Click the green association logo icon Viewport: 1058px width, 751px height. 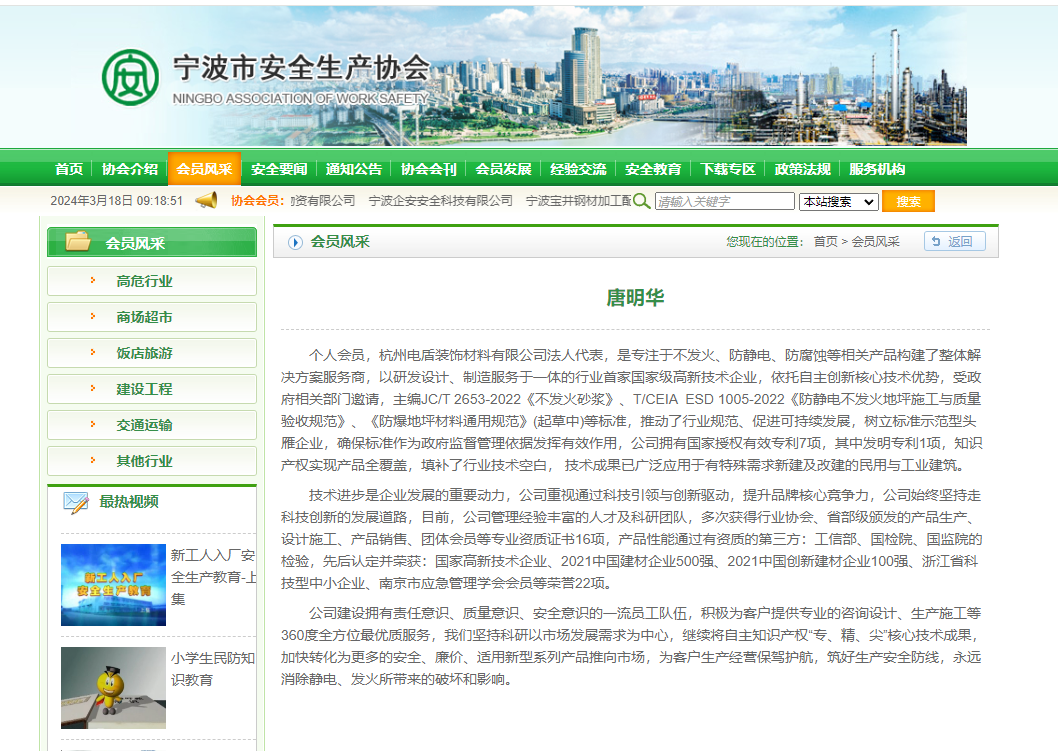coord(130,77)
